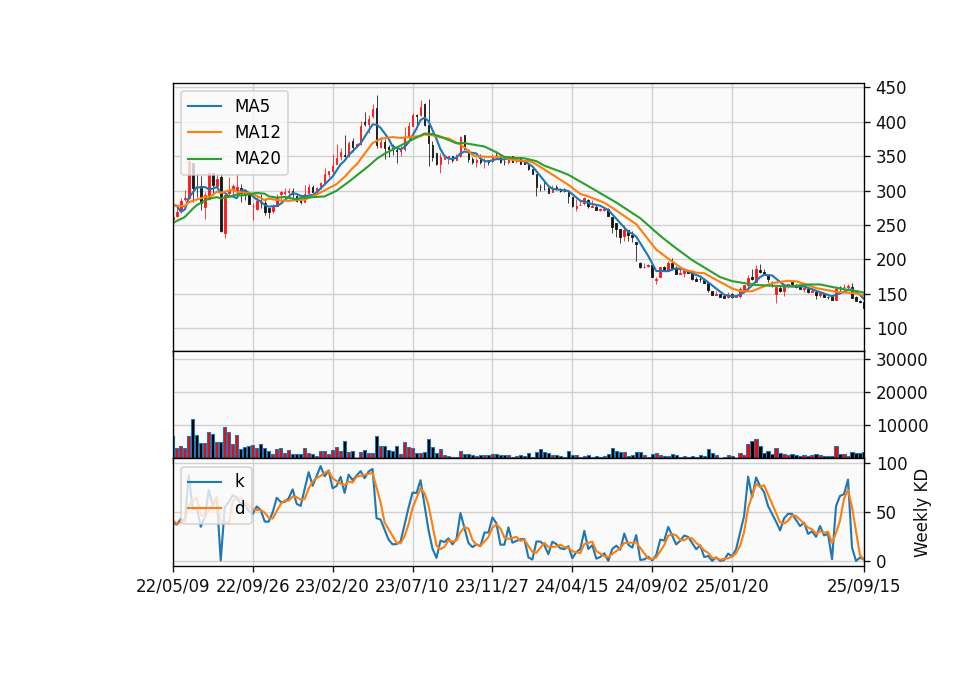Click the 23/11/27 date tick label
Viewport: 960px width, 690px height.
492,586
